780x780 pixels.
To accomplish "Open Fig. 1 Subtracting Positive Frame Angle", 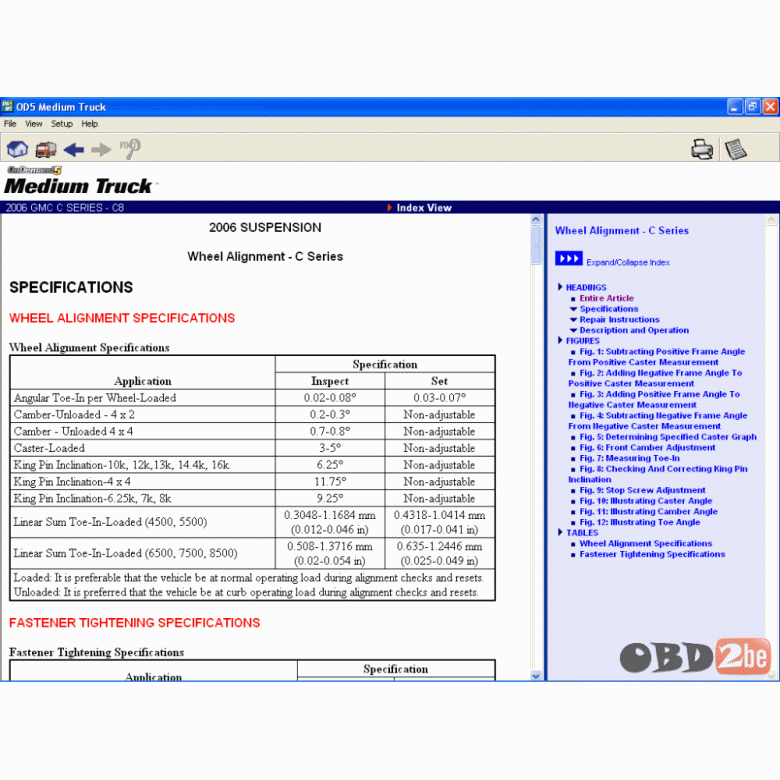I will [657, 357].
